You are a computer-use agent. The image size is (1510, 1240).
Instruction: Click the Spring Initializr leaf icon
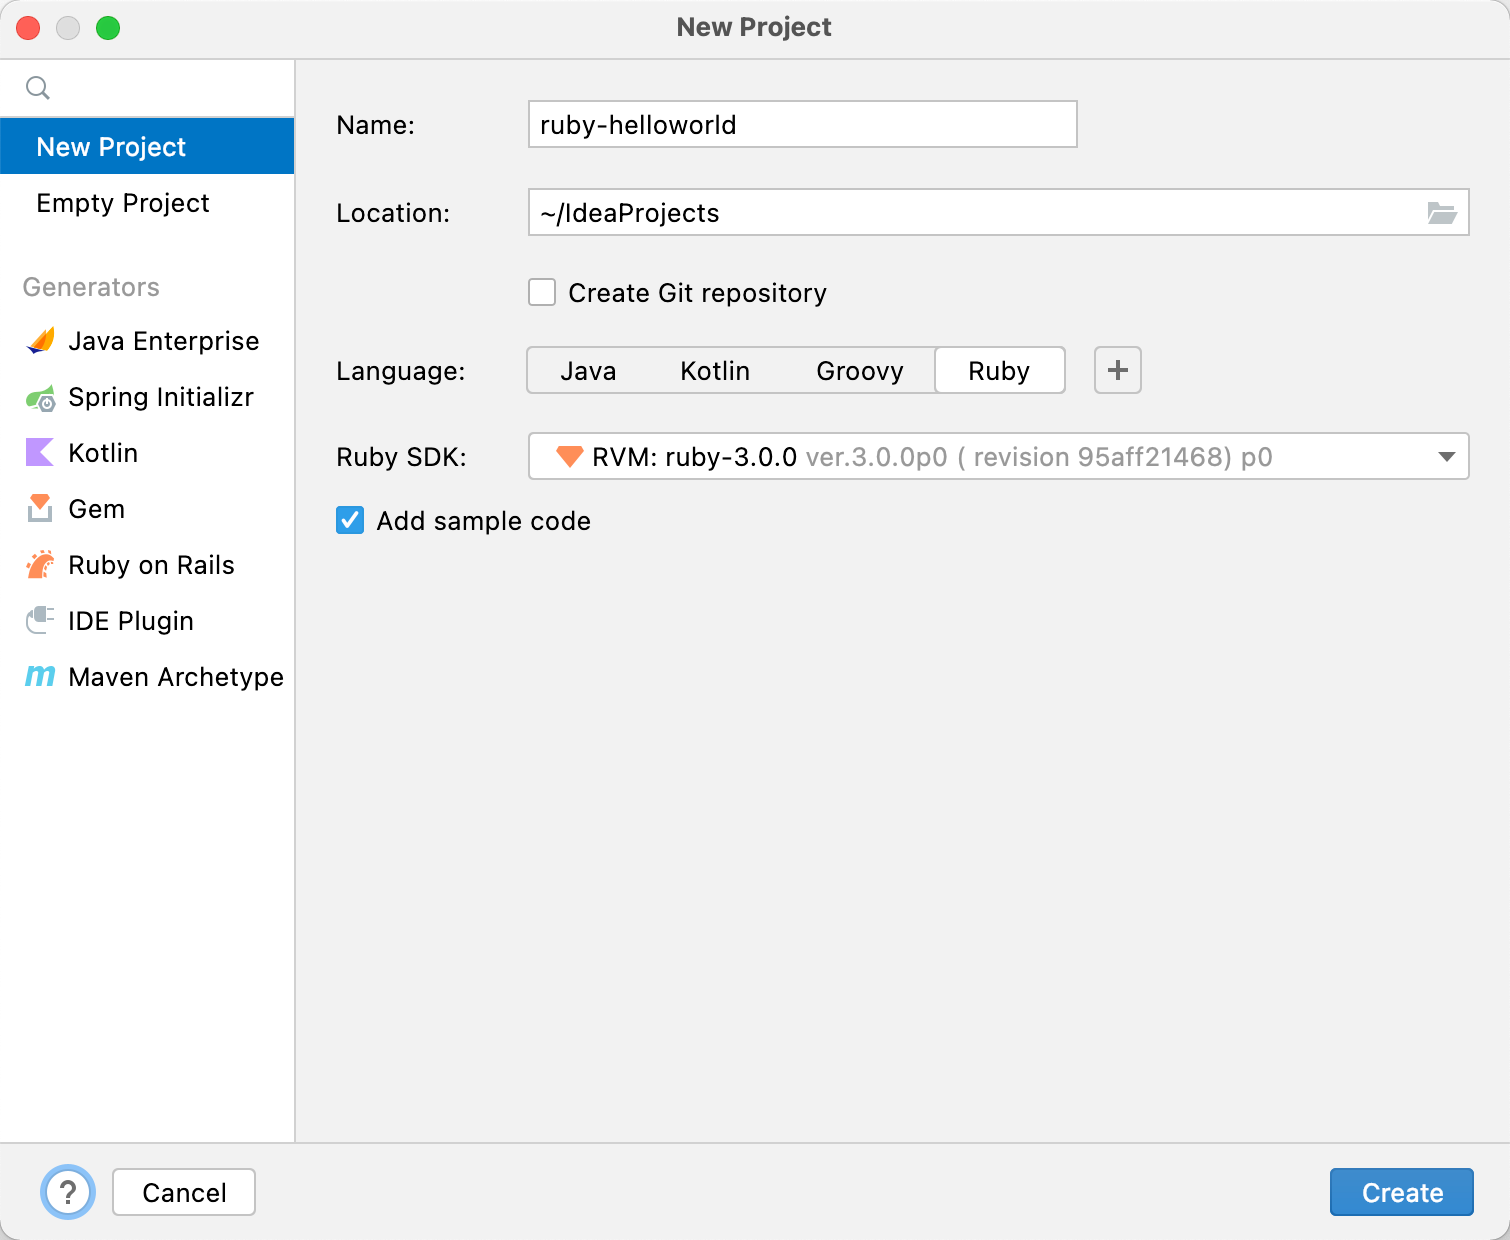(40, 398)
